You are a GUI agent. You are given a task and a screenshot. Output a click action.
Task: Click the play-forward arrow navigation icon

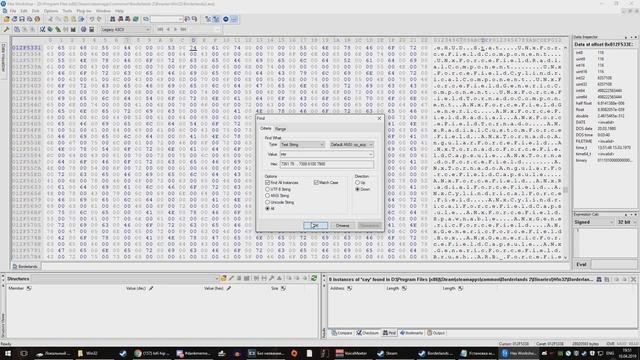pos(176,29)
